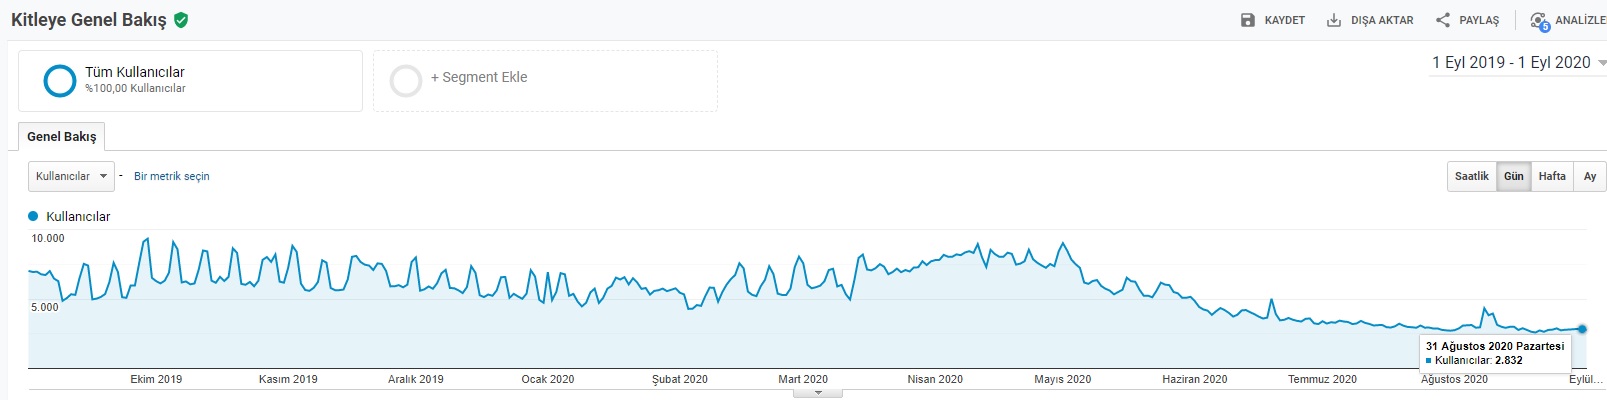Click the %100,00 Kullanıcılar text

(135, 88)
